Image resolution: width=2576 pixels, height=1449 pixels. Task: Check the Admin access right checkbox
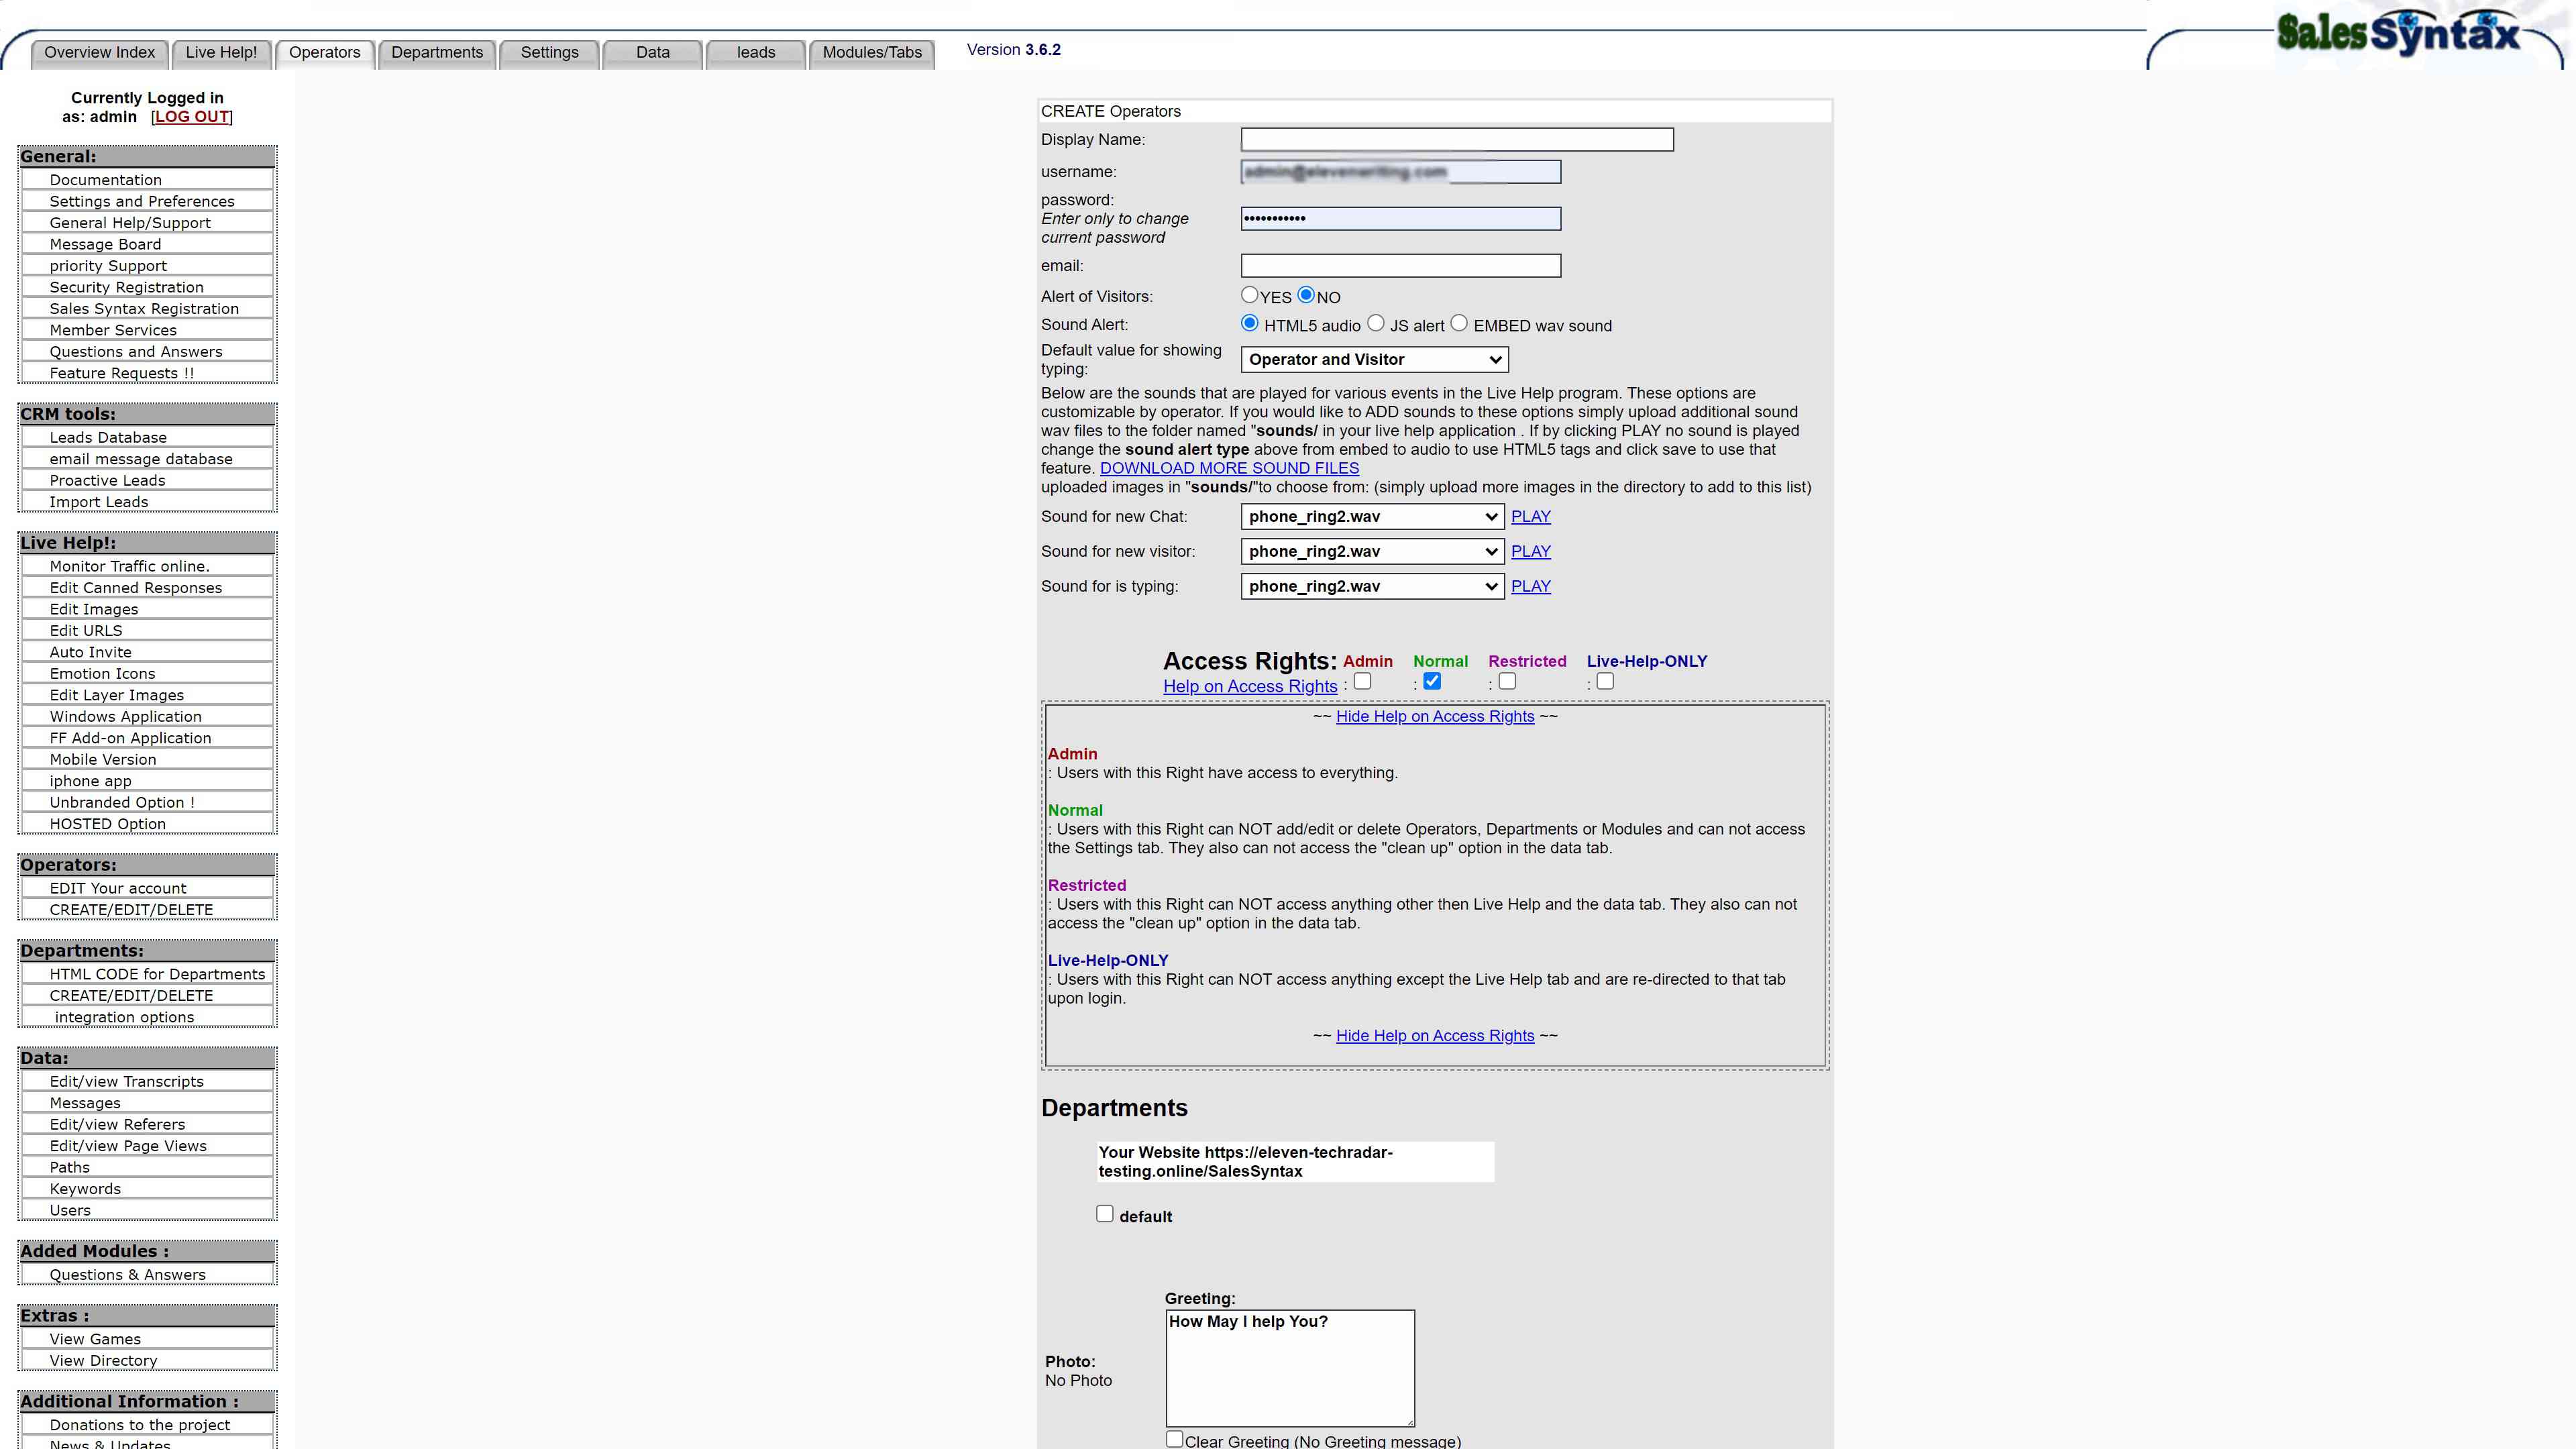click(1362, 681)
